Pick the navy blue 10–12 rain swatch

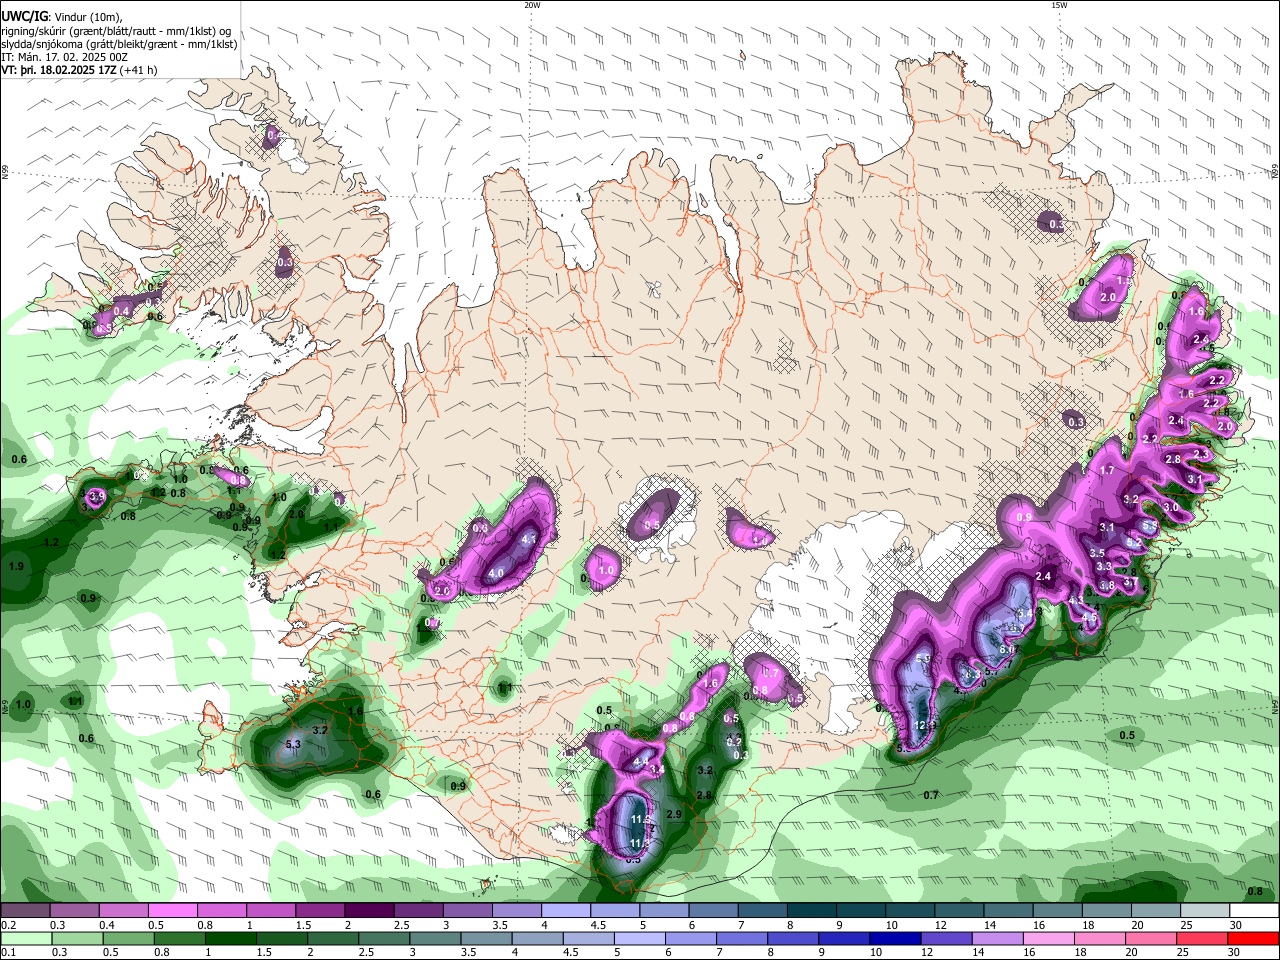tap(893, 938)
